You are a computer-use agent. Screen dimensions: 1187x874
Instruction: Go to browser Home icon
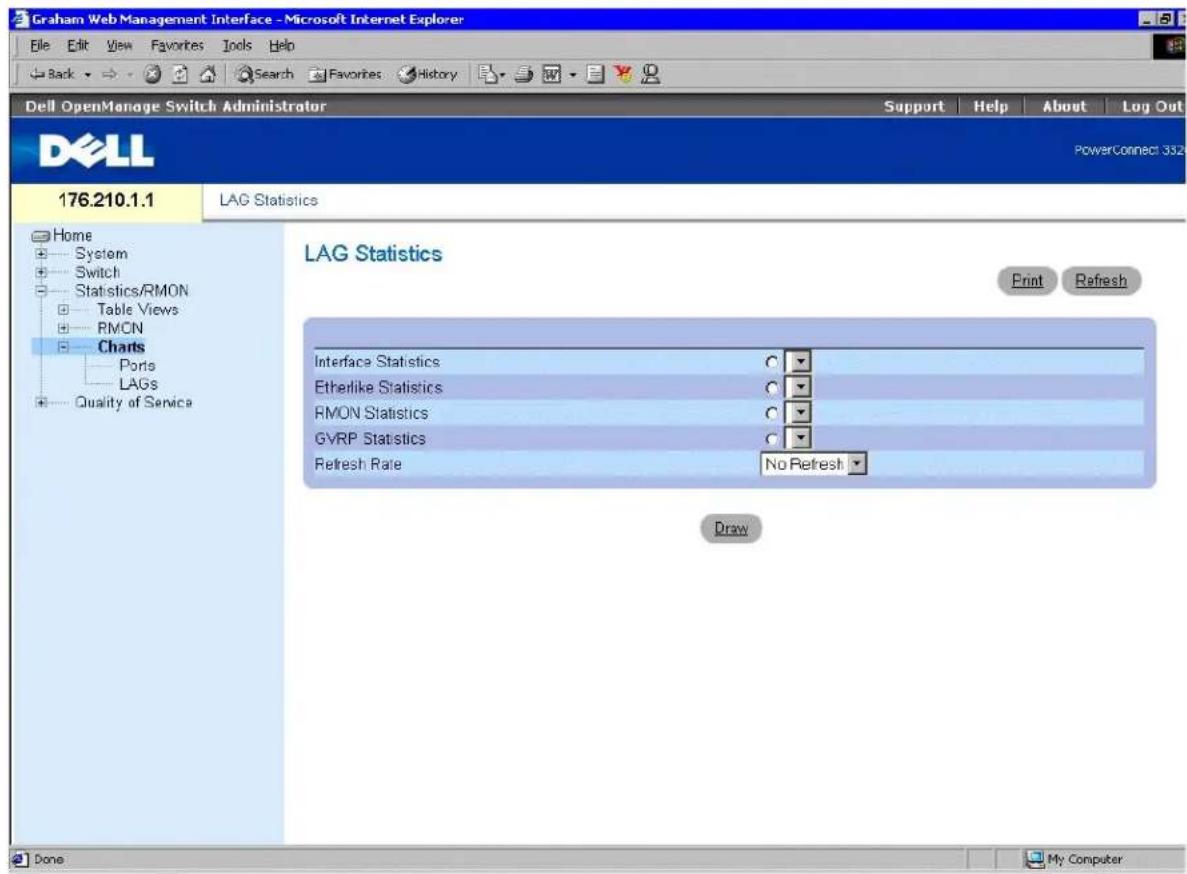tap(207, 74)
